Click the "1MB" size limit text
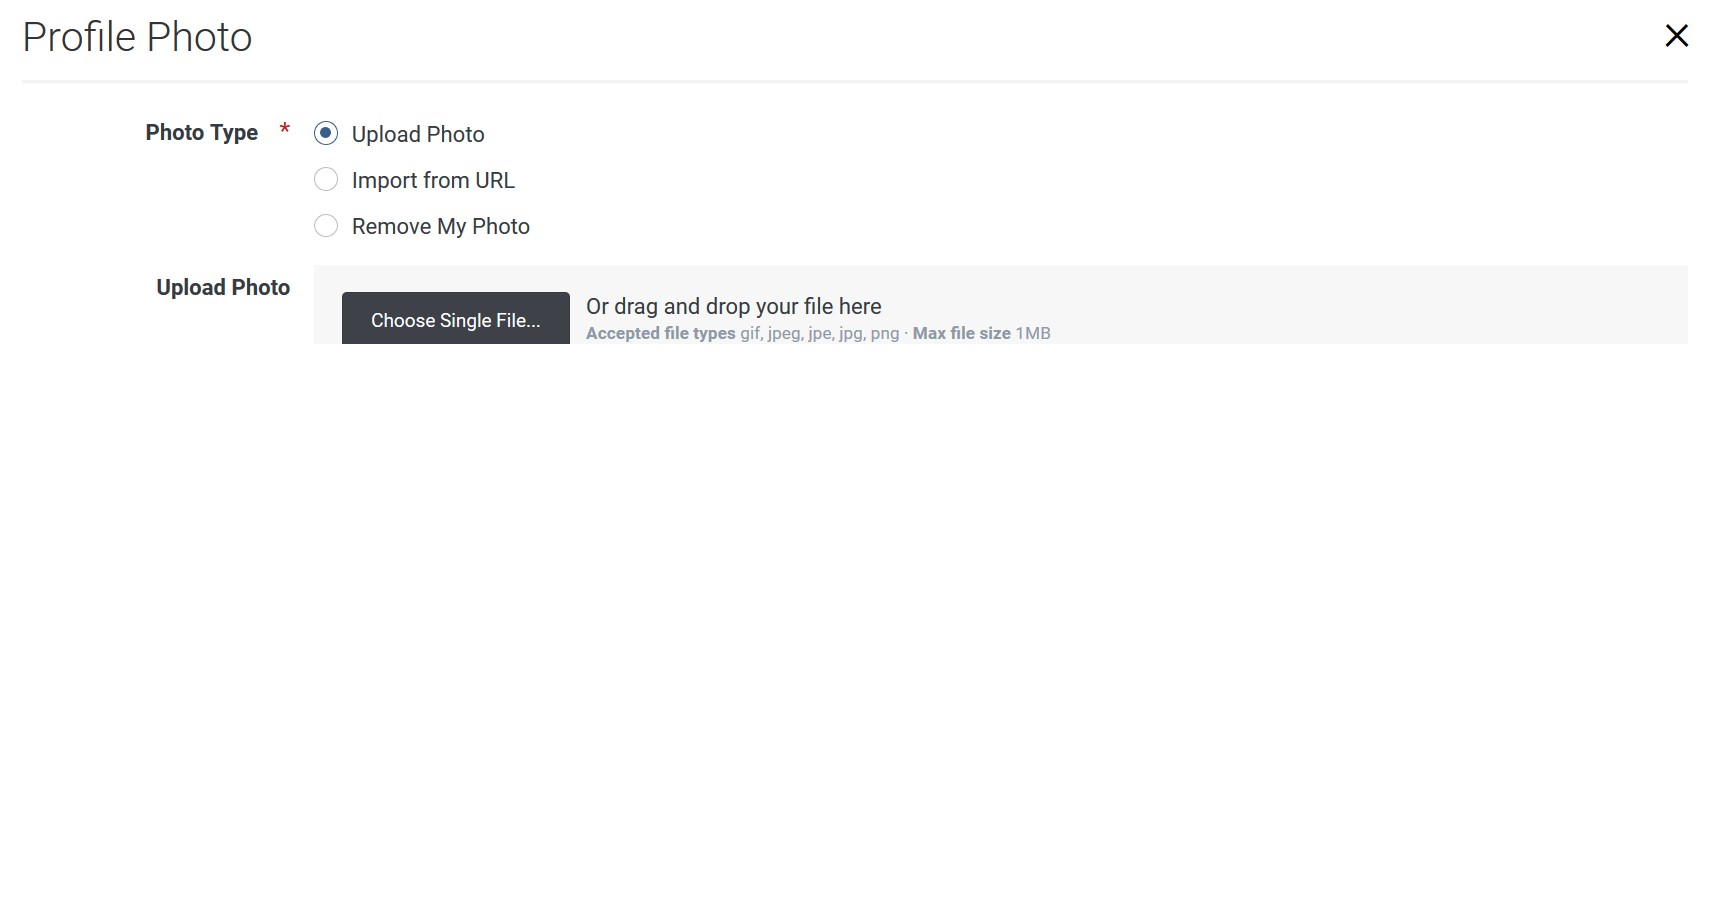Screen dimensions: 1711x900 [x=1033, y=334]
